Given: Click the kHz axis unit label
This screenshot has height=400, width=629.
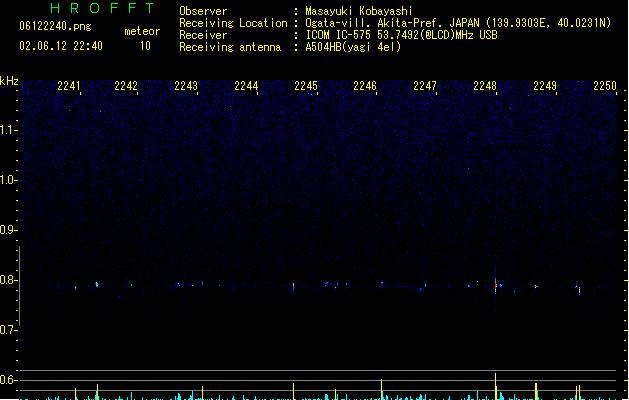Looking at the screenshot, I should point(9,81).
